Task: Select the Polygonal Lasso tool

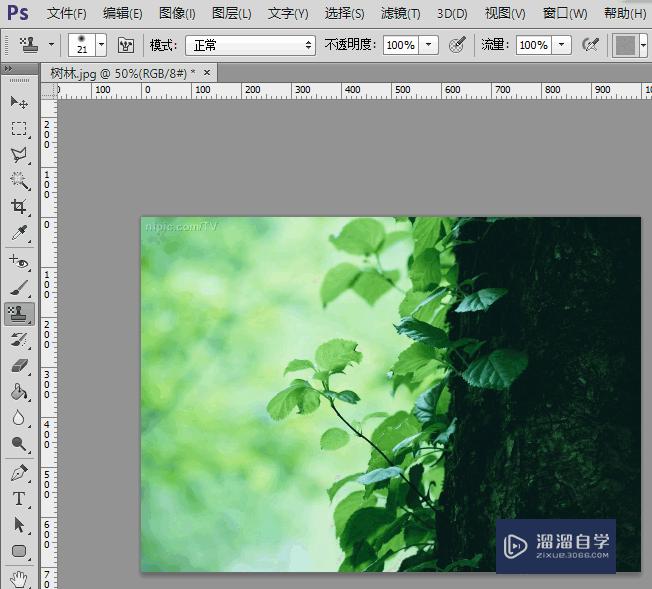Action: 19,155
